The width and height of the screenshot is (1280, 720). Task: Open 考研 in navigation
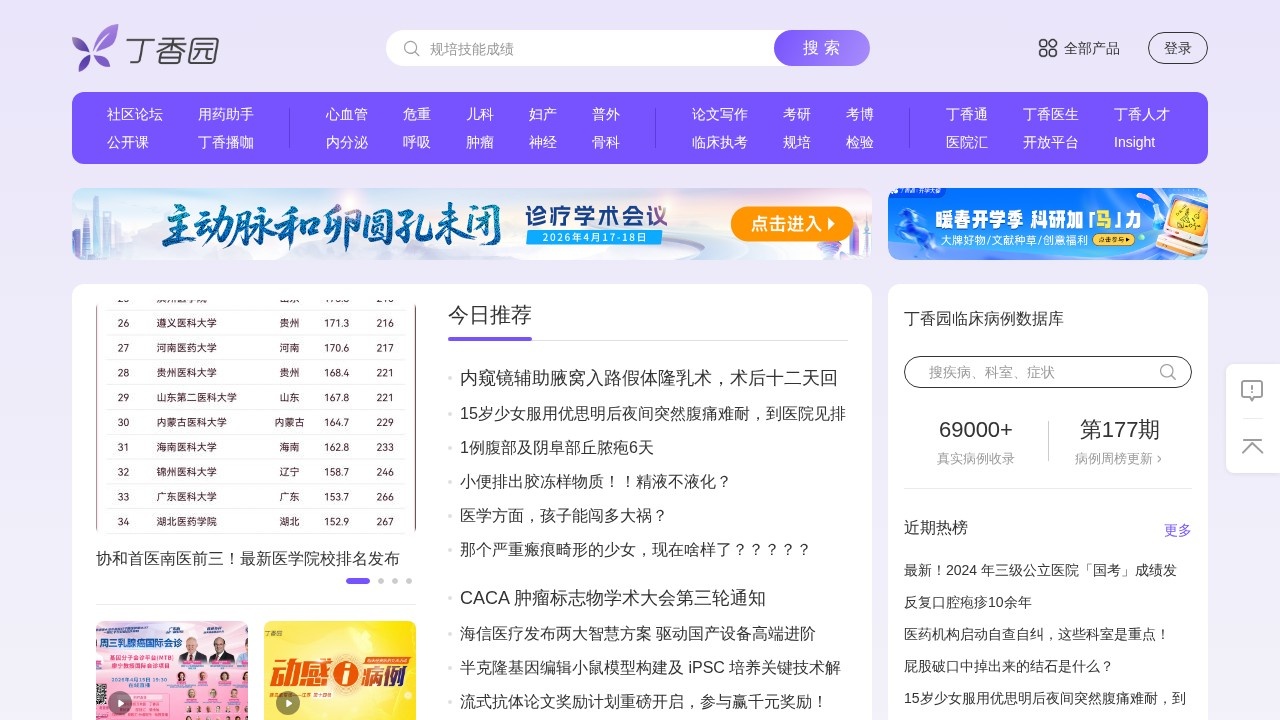point(797,114)
